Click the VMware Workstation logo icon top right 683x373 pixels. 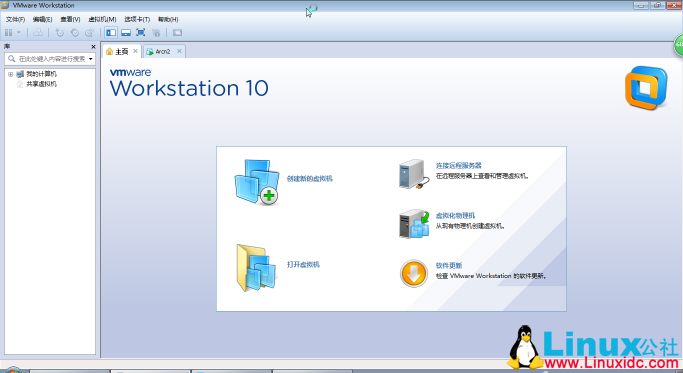(x=646, y=88)
